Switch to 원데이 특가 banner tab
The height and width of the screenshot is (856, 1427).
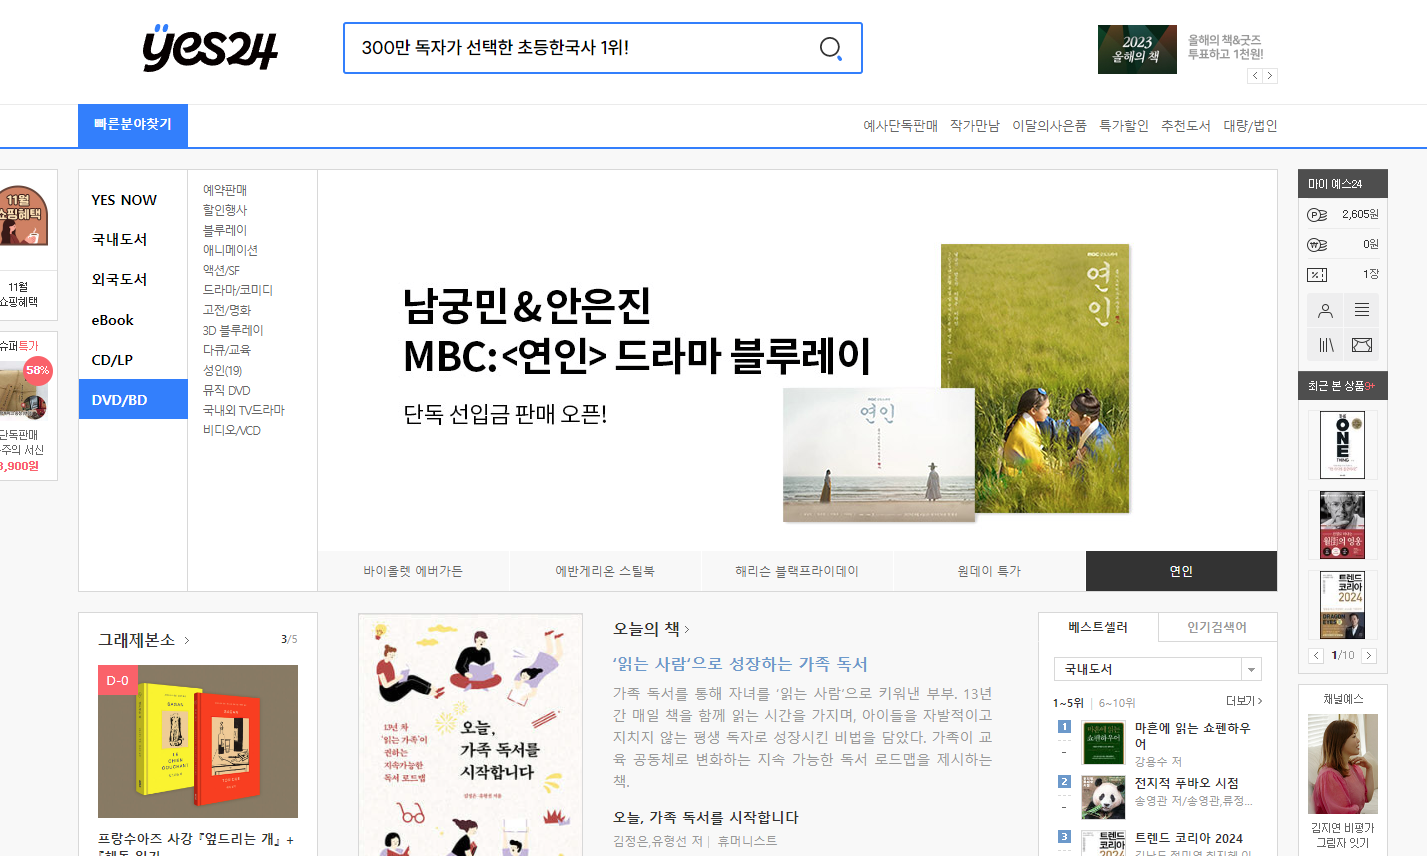coord(989,571)
